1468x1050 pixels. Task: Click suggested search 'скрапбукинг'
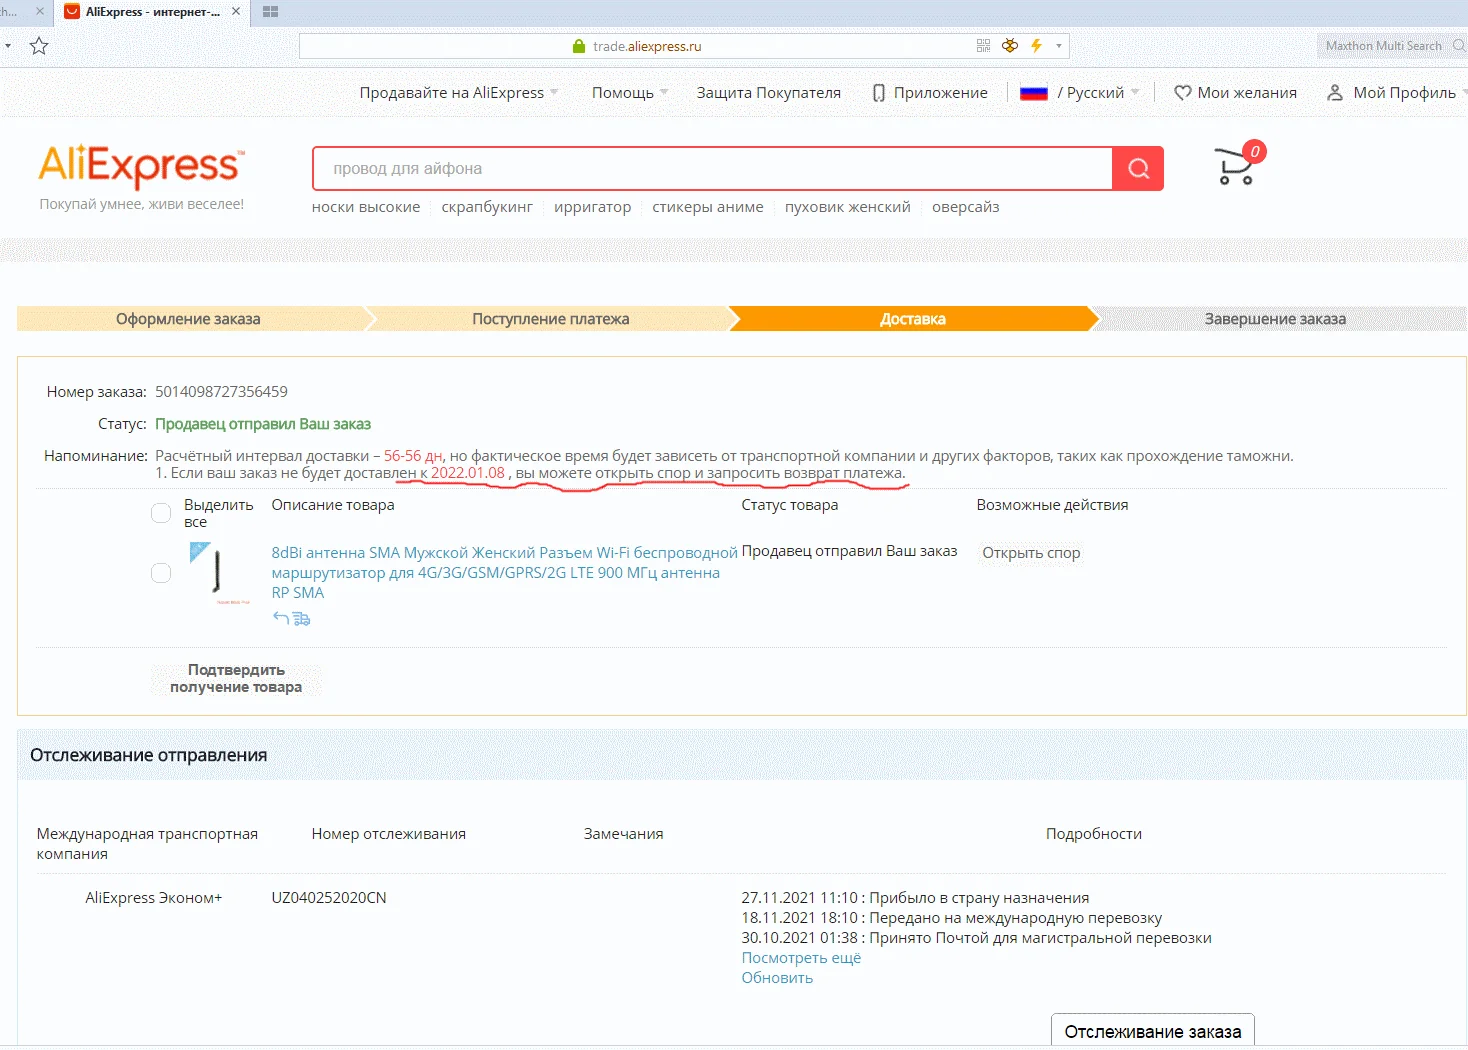click(487, 207)
